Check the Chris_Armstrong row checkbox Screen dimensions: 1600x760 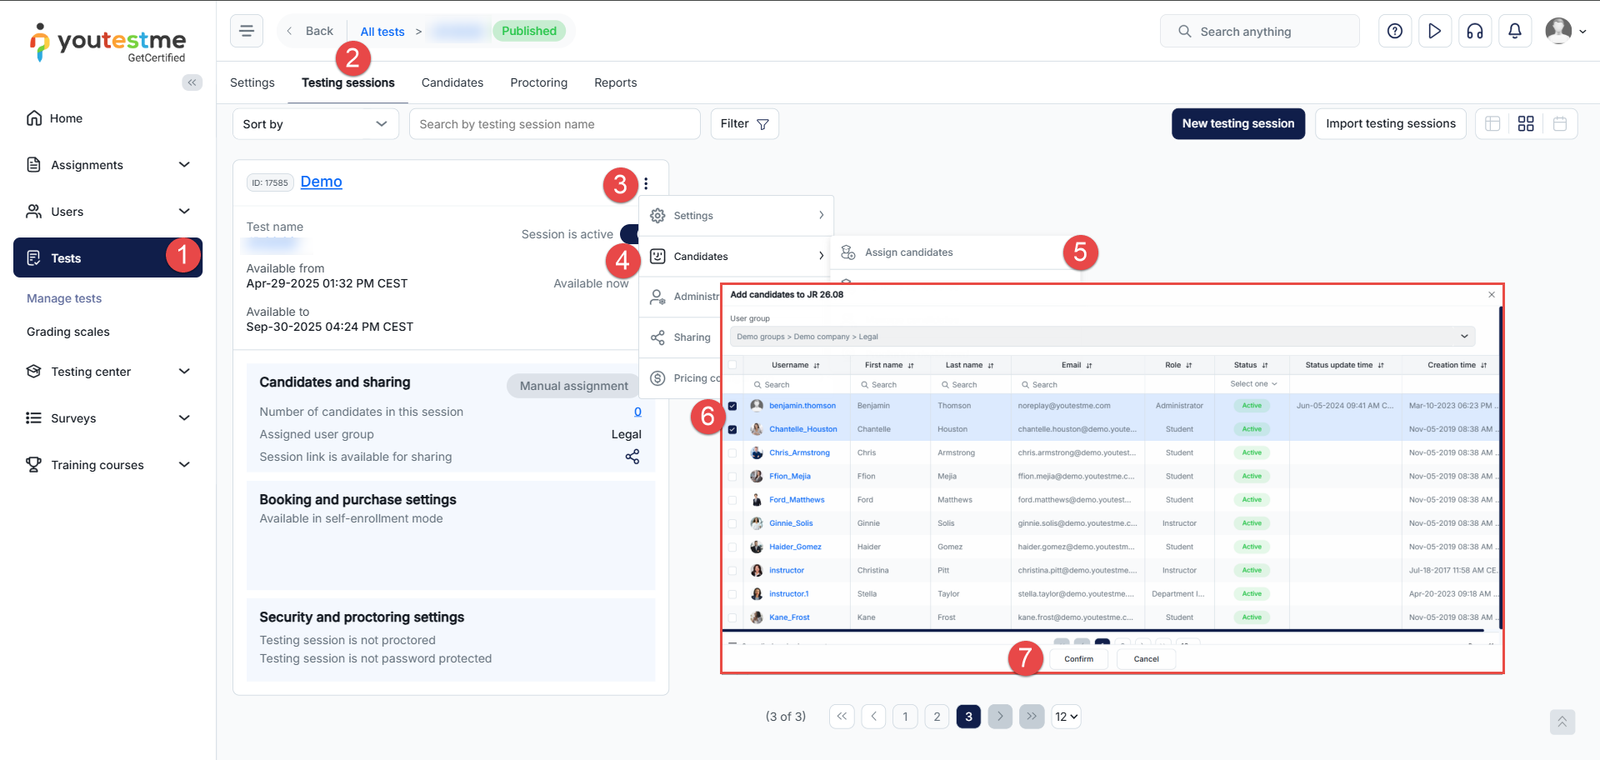[733, 453]
